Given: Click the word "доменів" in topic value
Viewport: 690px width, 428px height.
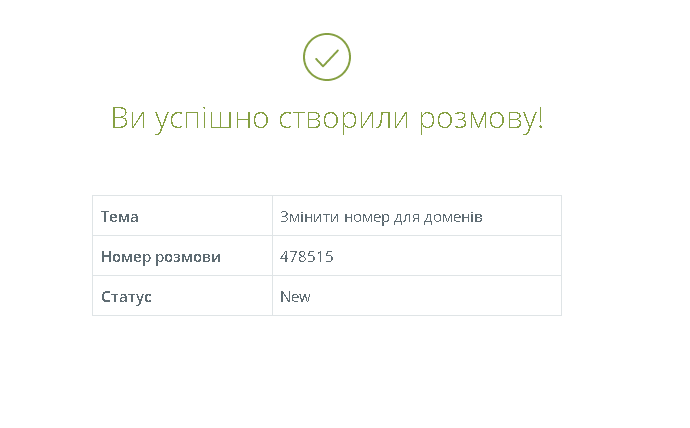Looking at the screenshot, I should (453, 218).
